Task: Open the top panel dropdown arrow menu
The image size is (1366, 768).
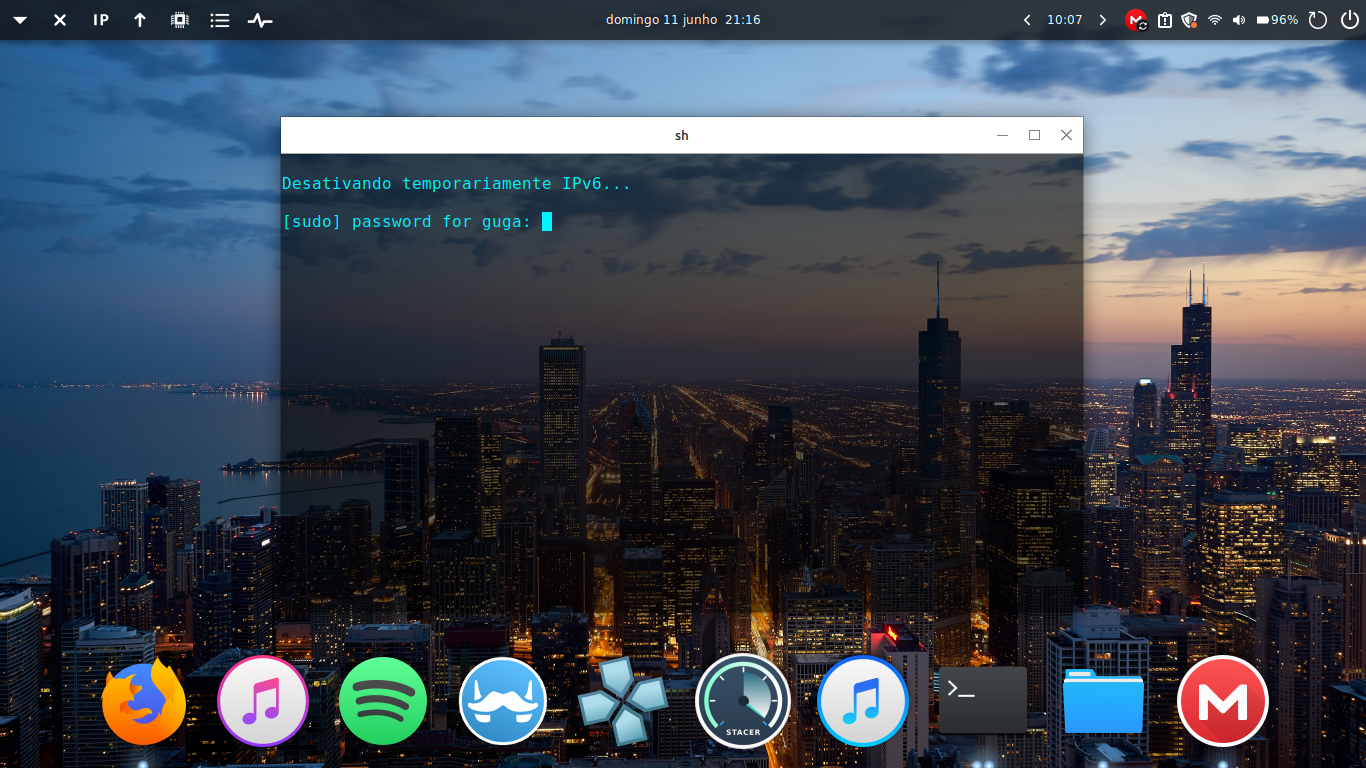Action: point(20,20)
